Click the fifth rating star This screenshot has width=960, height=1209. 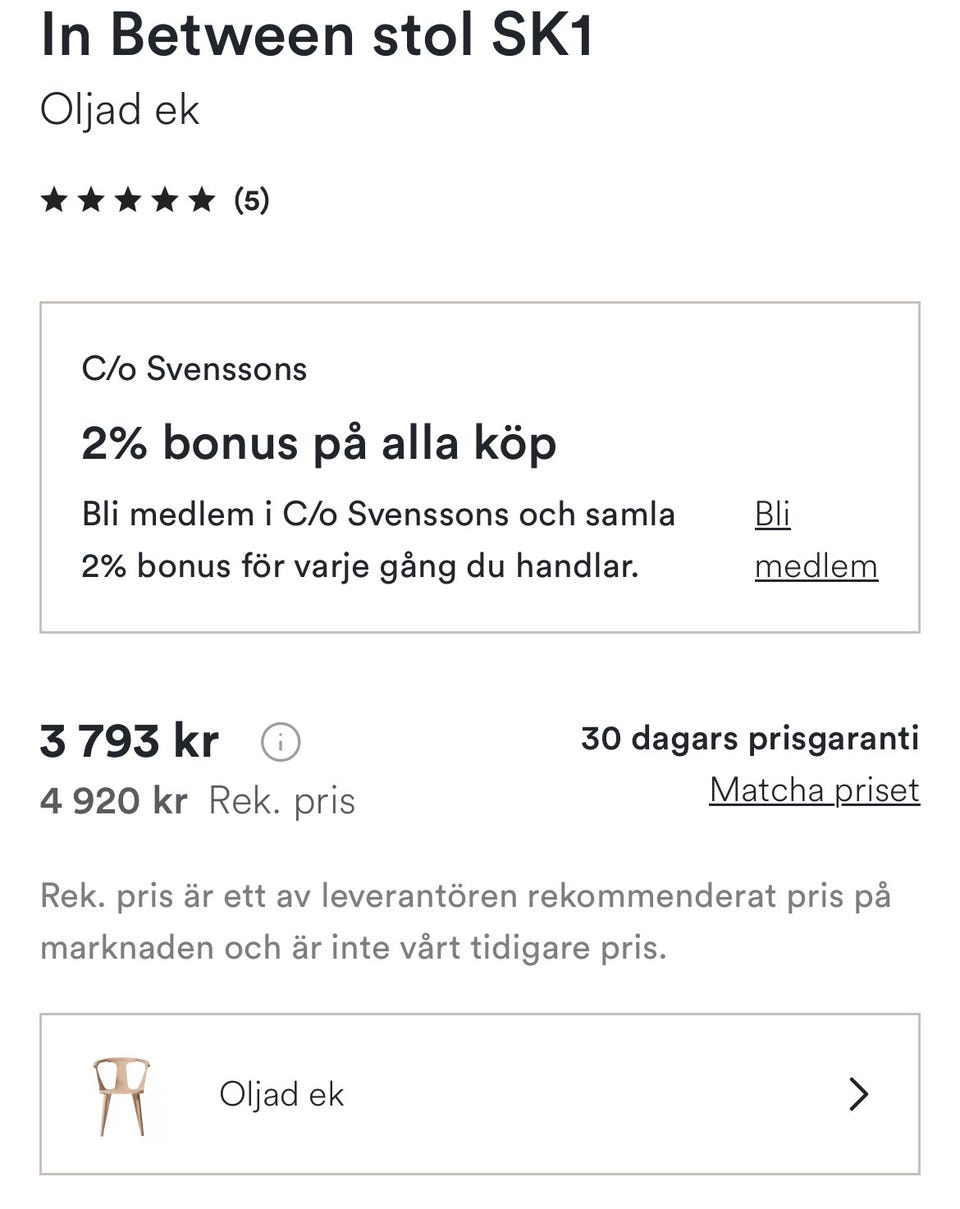tap(202, 200)
